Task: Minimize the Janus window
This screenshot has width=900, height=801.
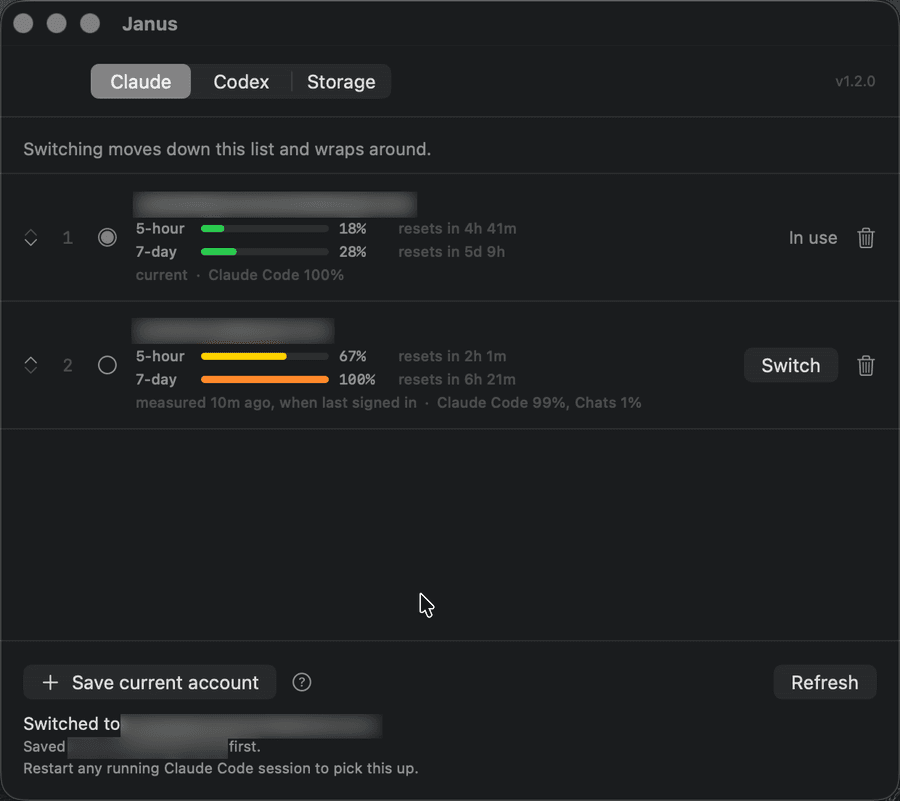Action: point(56,24)
